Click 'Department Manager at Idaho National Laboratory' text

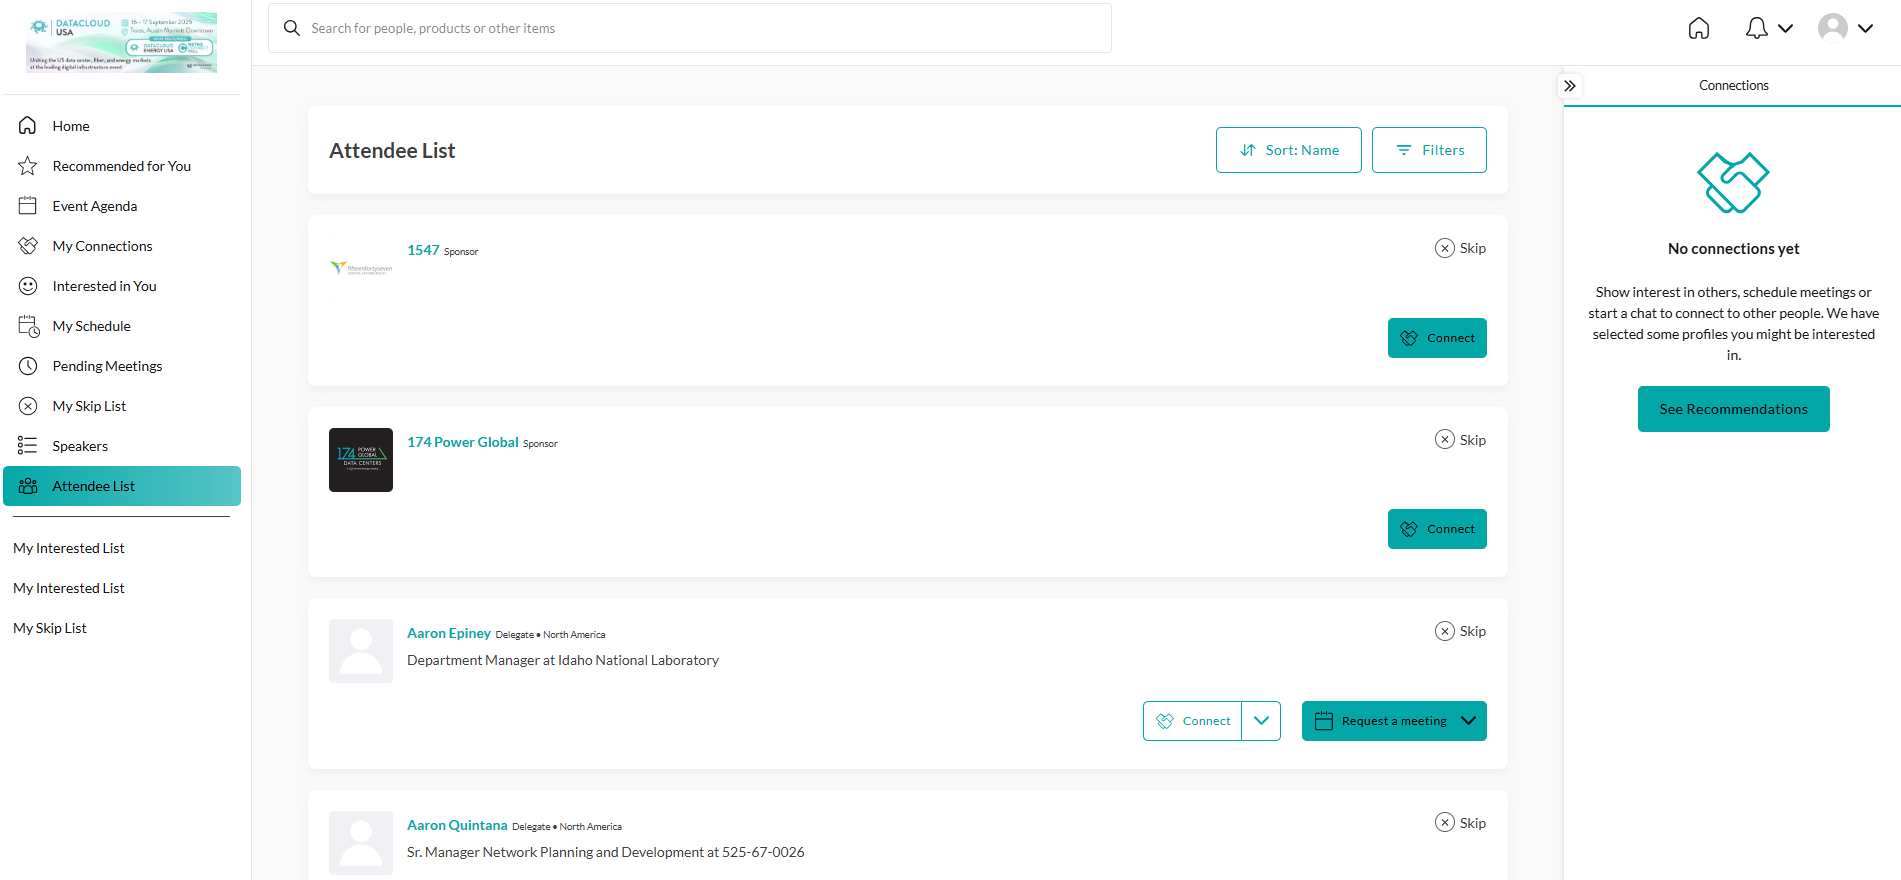[563, 660]
